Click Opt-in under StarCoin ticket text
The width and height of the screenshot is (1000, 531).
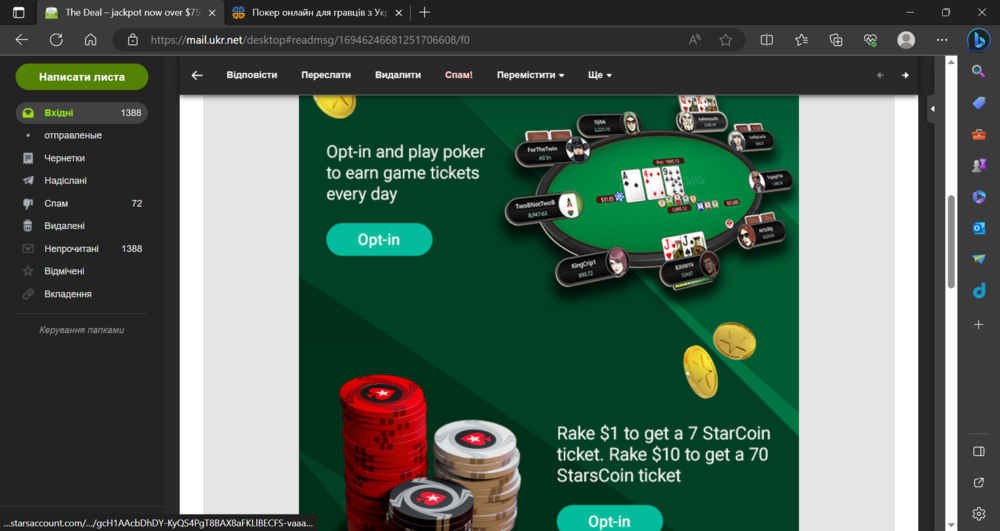click(x=609, y=520)
